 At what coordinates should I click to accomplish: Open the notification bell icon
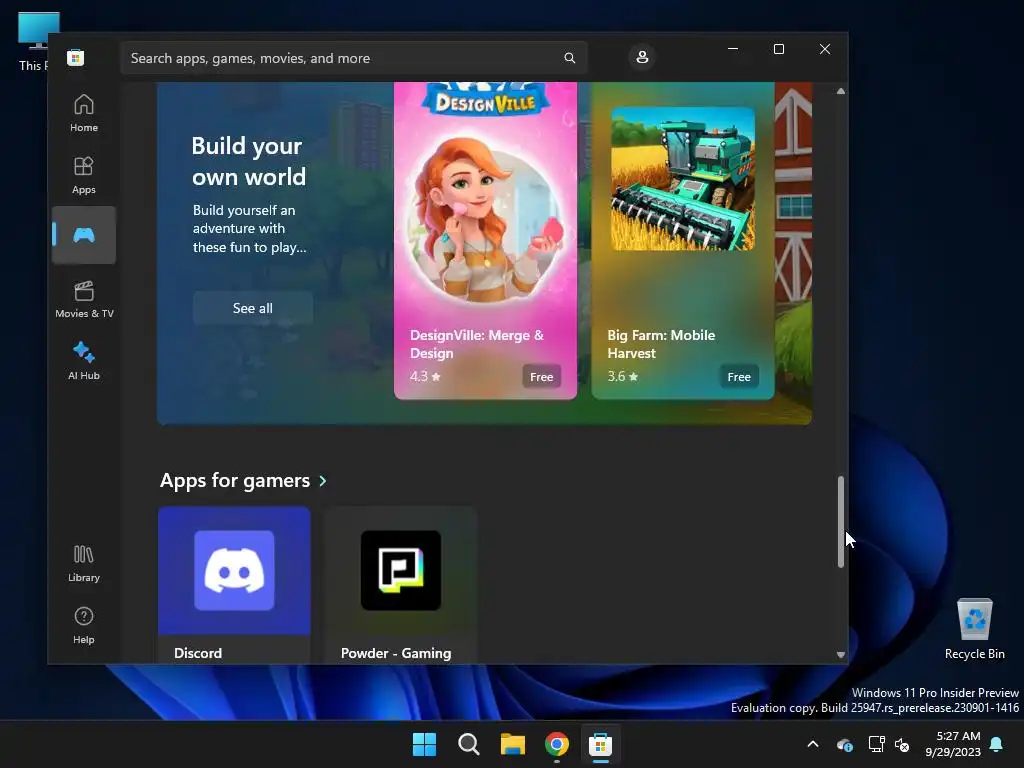996,744
